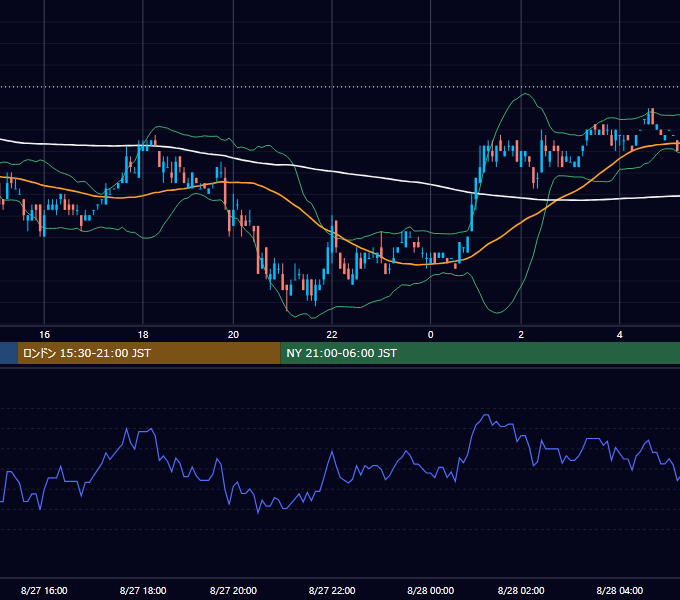Click the 8/27 18:00 date label
Screen dimensions: 680x600
143,590
